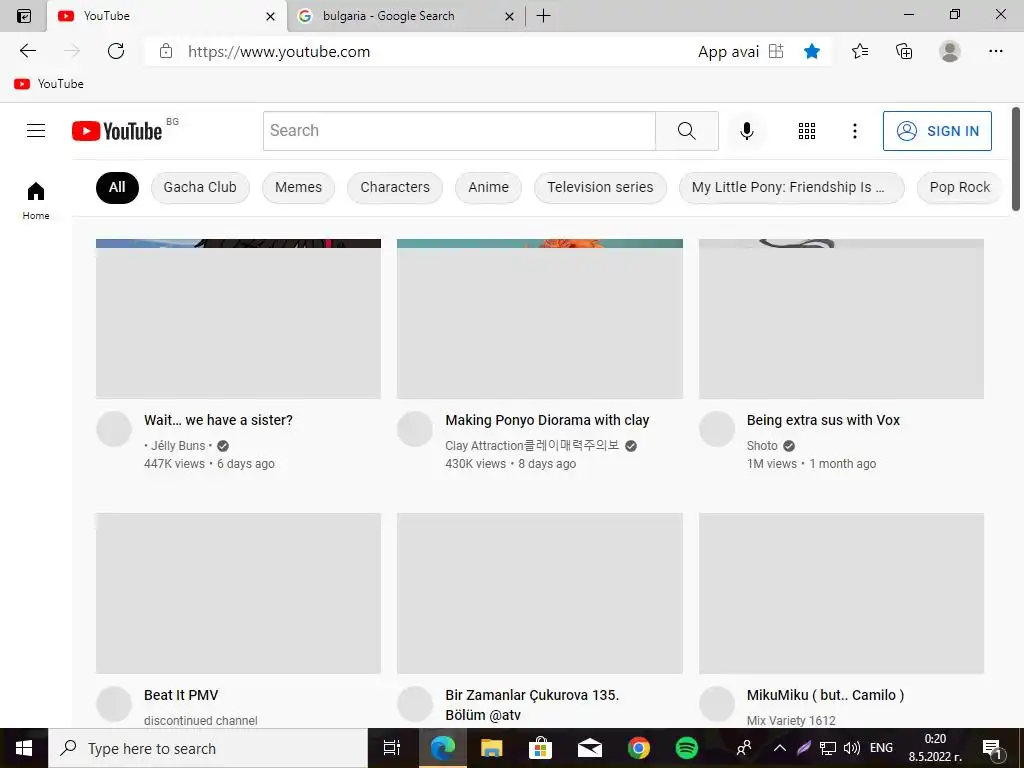Close the bulgaria Google Search tab
The image size is (1024, 768).
click(509, 16)
